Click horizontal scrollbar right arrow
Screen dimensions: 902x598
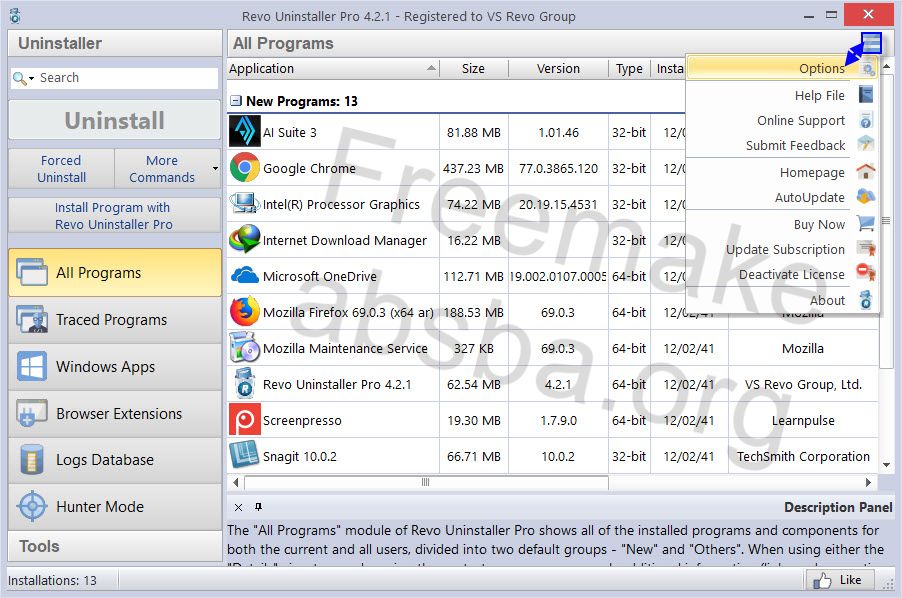(868, 482)
